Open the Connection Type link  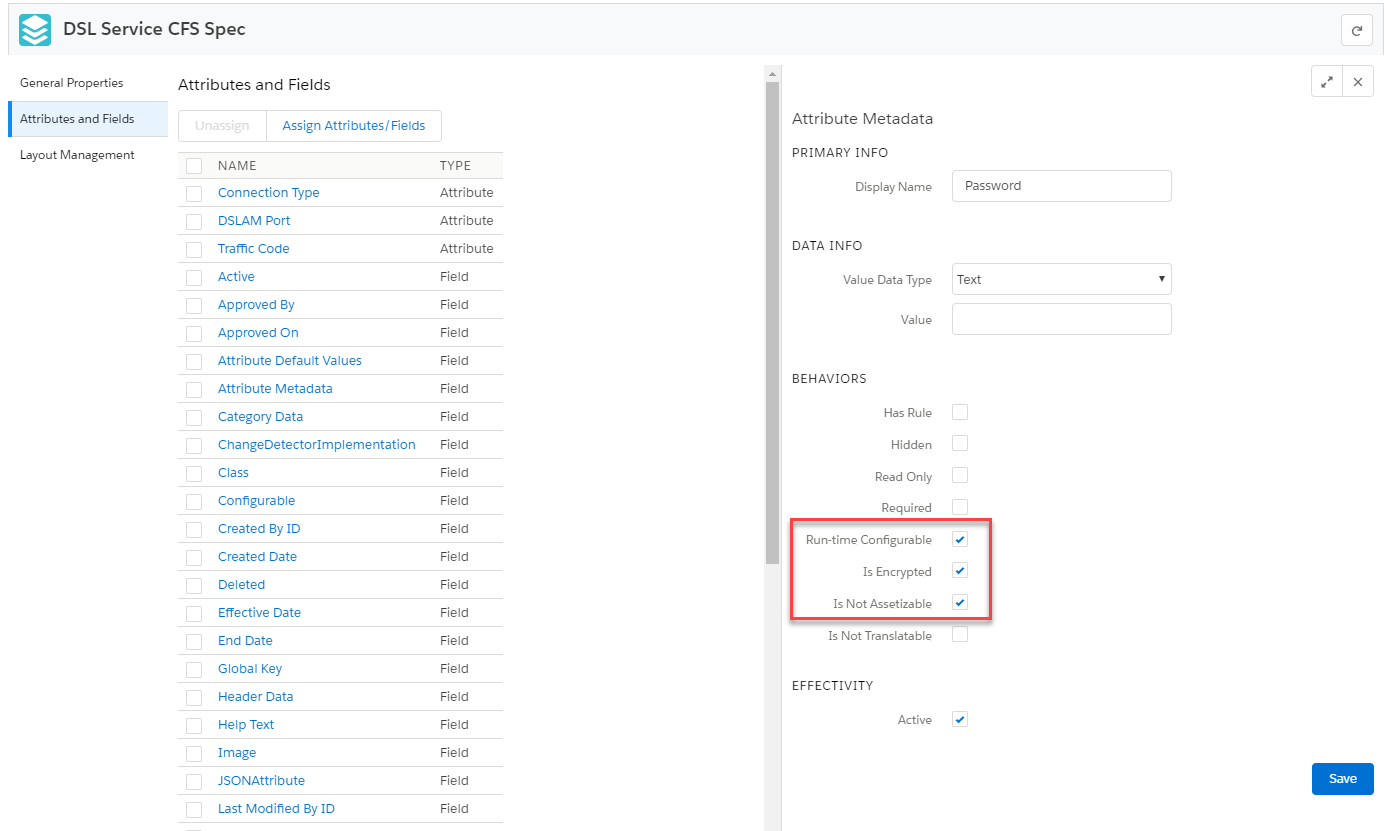pyautogui.click(x=268, y=192)
